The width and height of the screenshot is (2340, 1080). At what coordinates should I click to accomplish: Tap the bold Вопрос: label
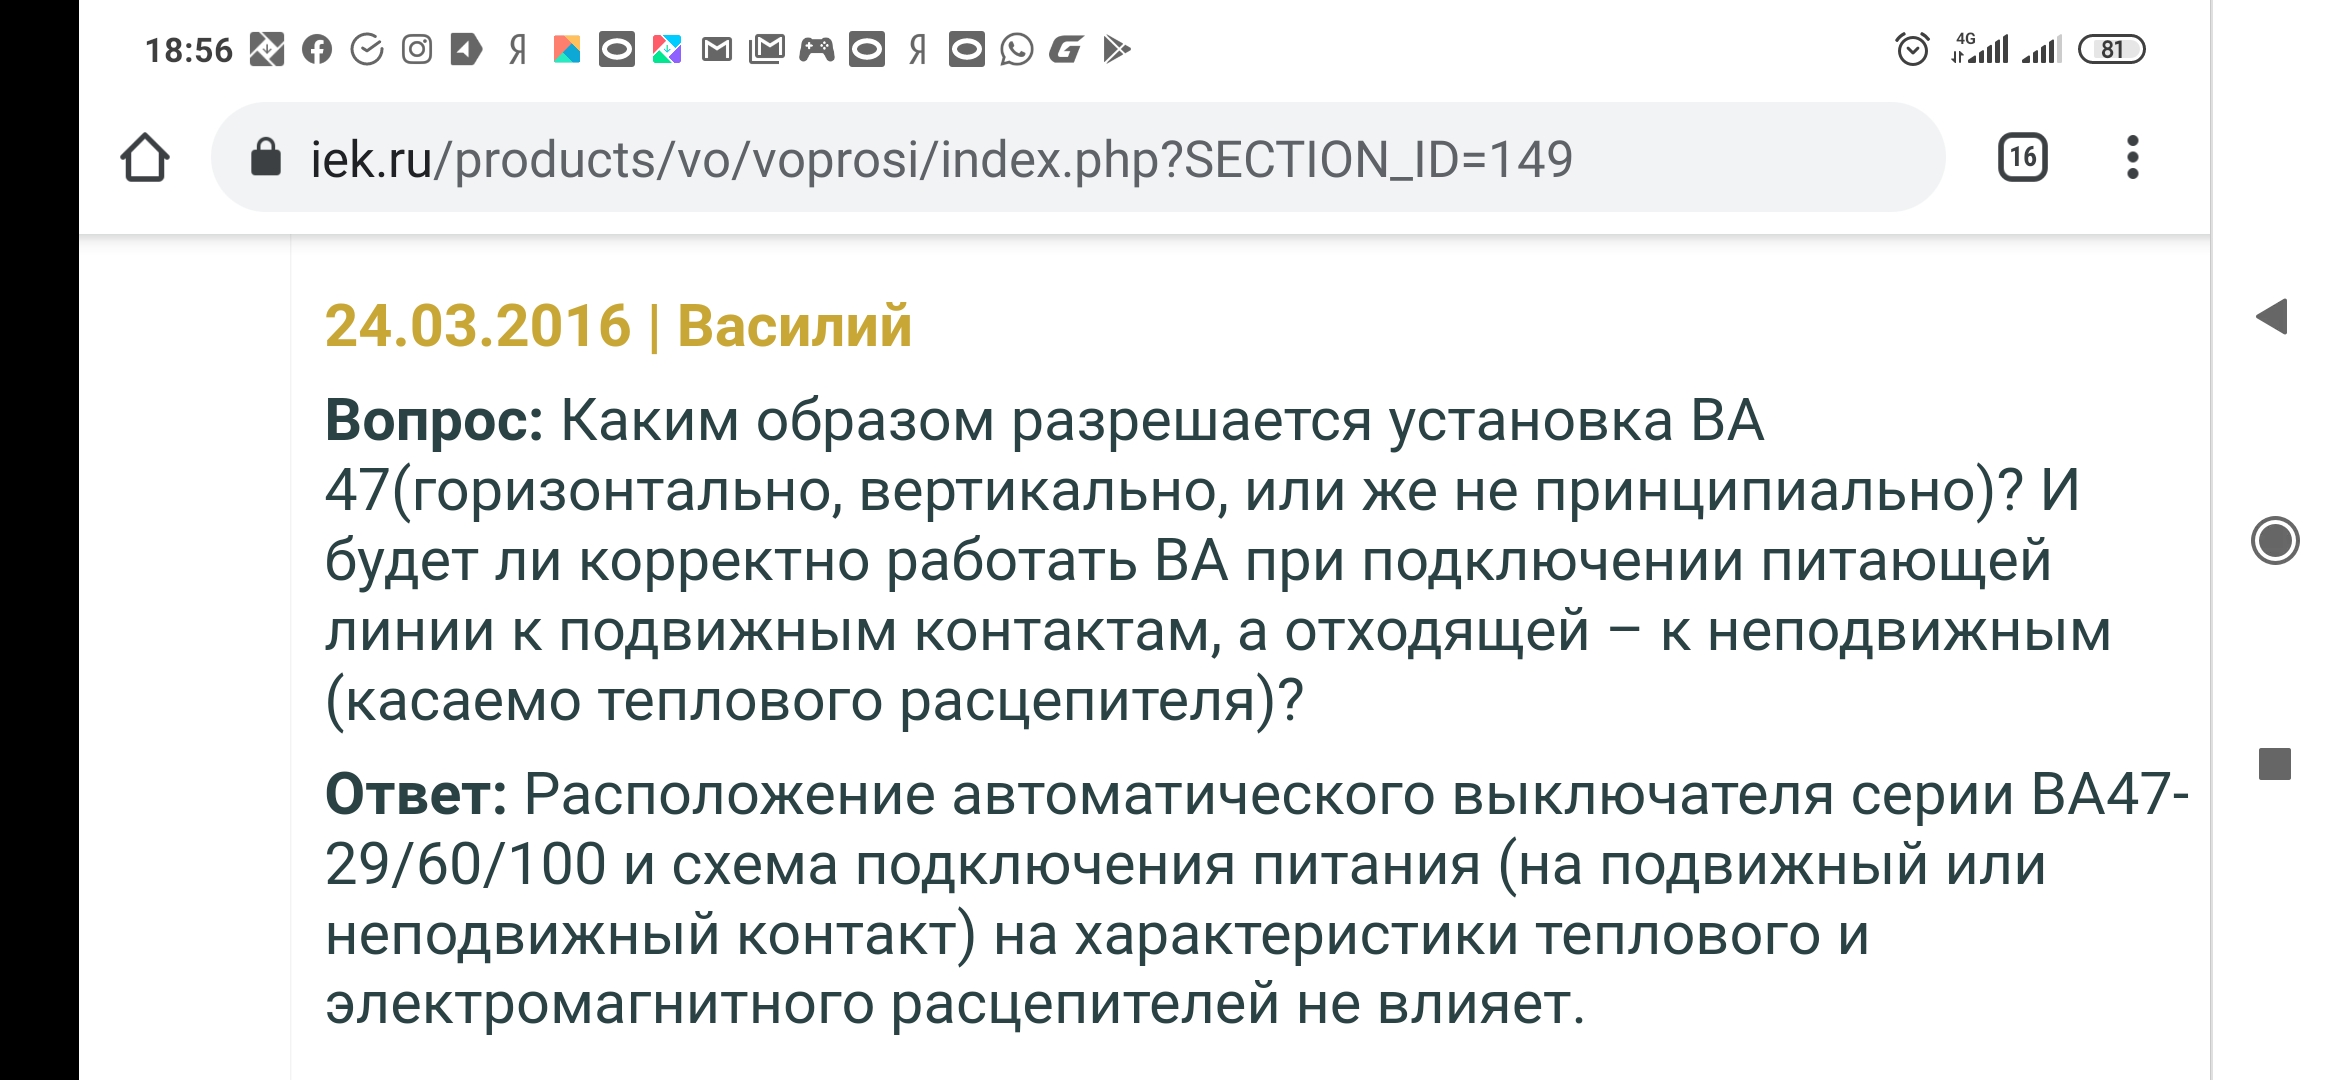[x=434, y=421]
